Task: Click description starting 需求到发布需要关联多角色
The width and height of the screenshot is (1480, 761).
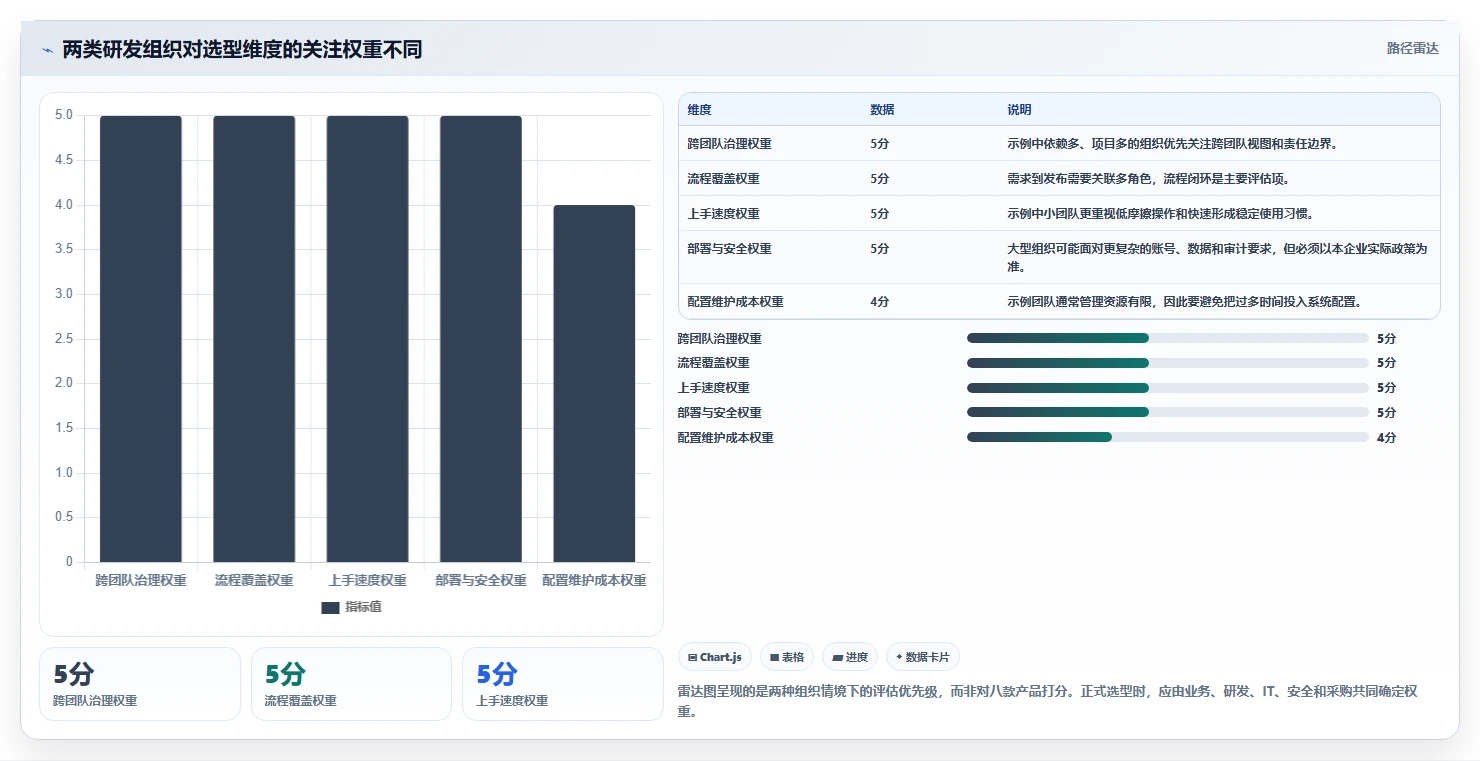Action: click(1148, 179)
